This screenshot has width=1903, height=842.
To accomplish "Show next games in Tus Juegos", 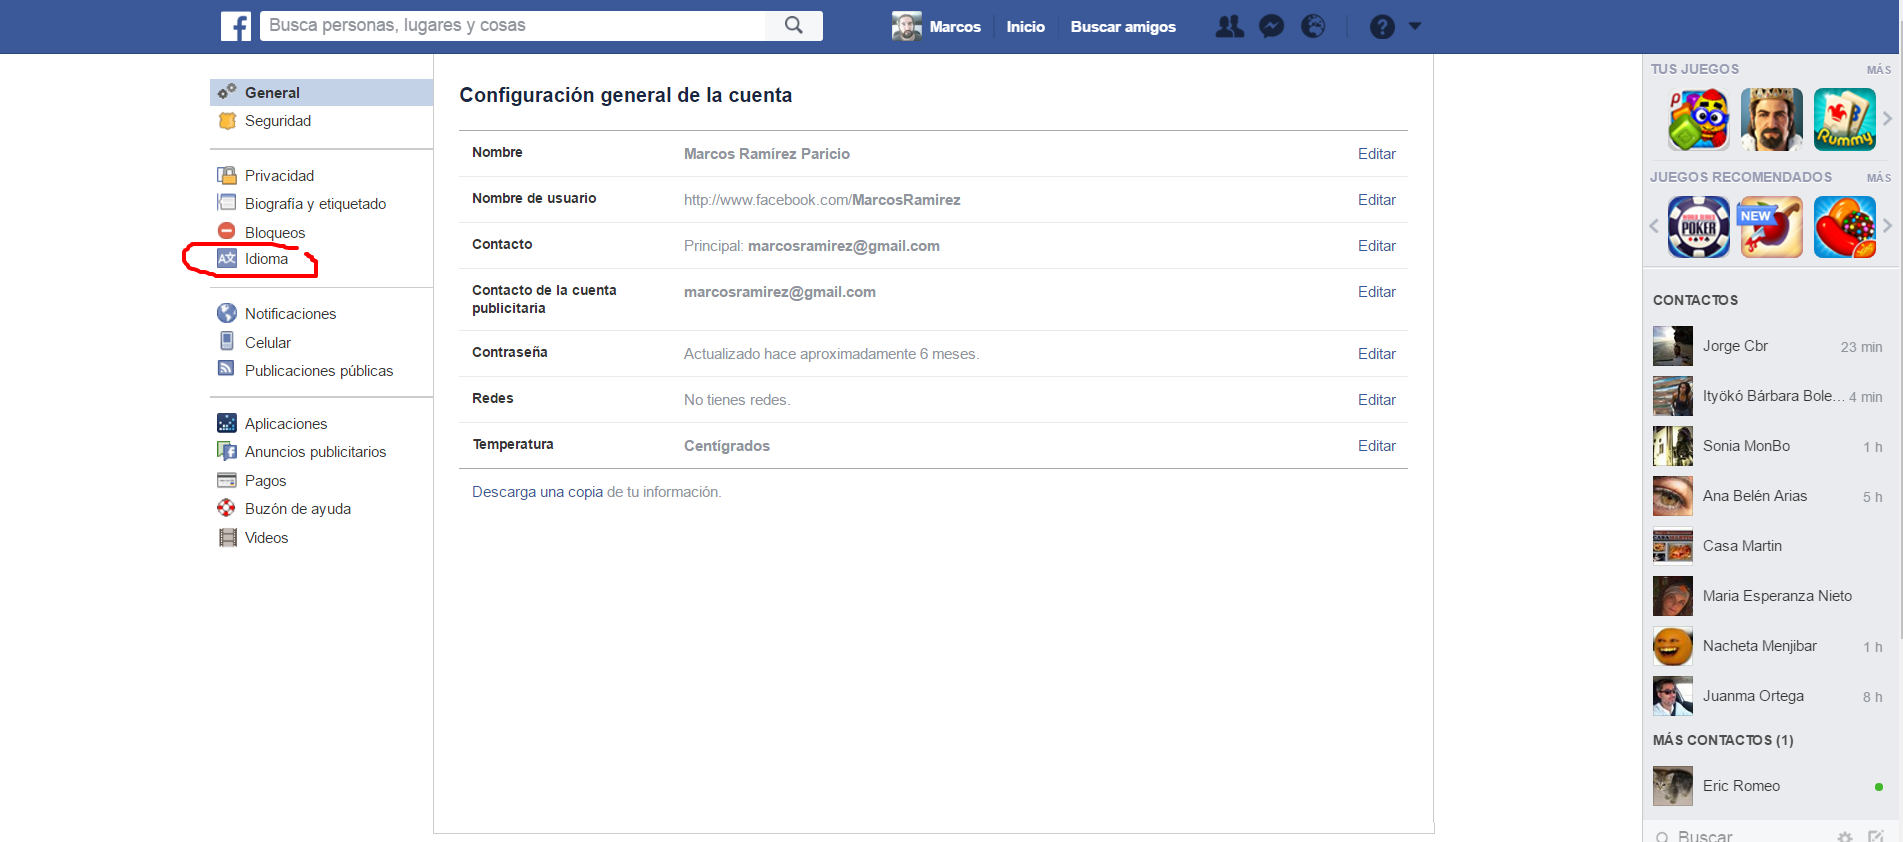I will point(1887,118).
